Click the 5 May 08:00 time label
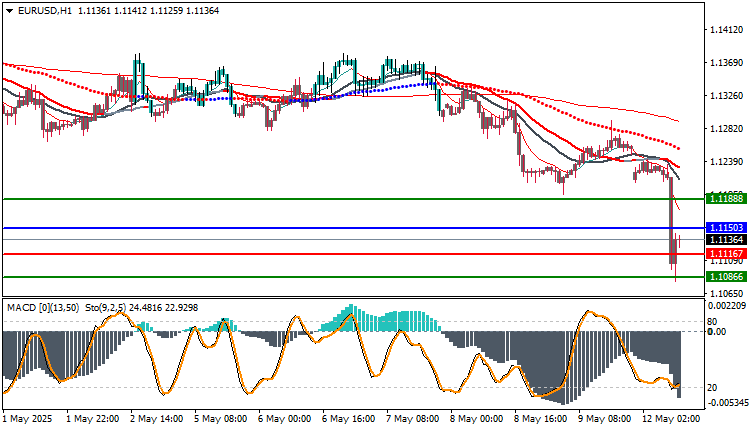750x430 pixels. point(221,419)
